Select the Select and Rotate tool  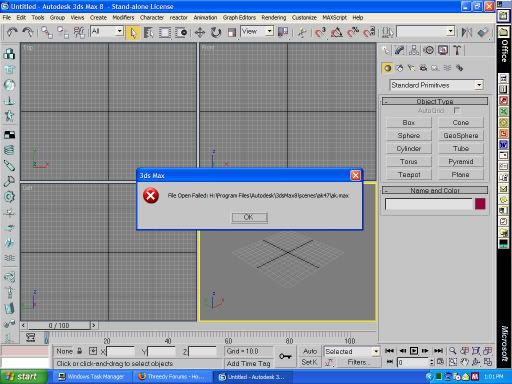[216, 33]
